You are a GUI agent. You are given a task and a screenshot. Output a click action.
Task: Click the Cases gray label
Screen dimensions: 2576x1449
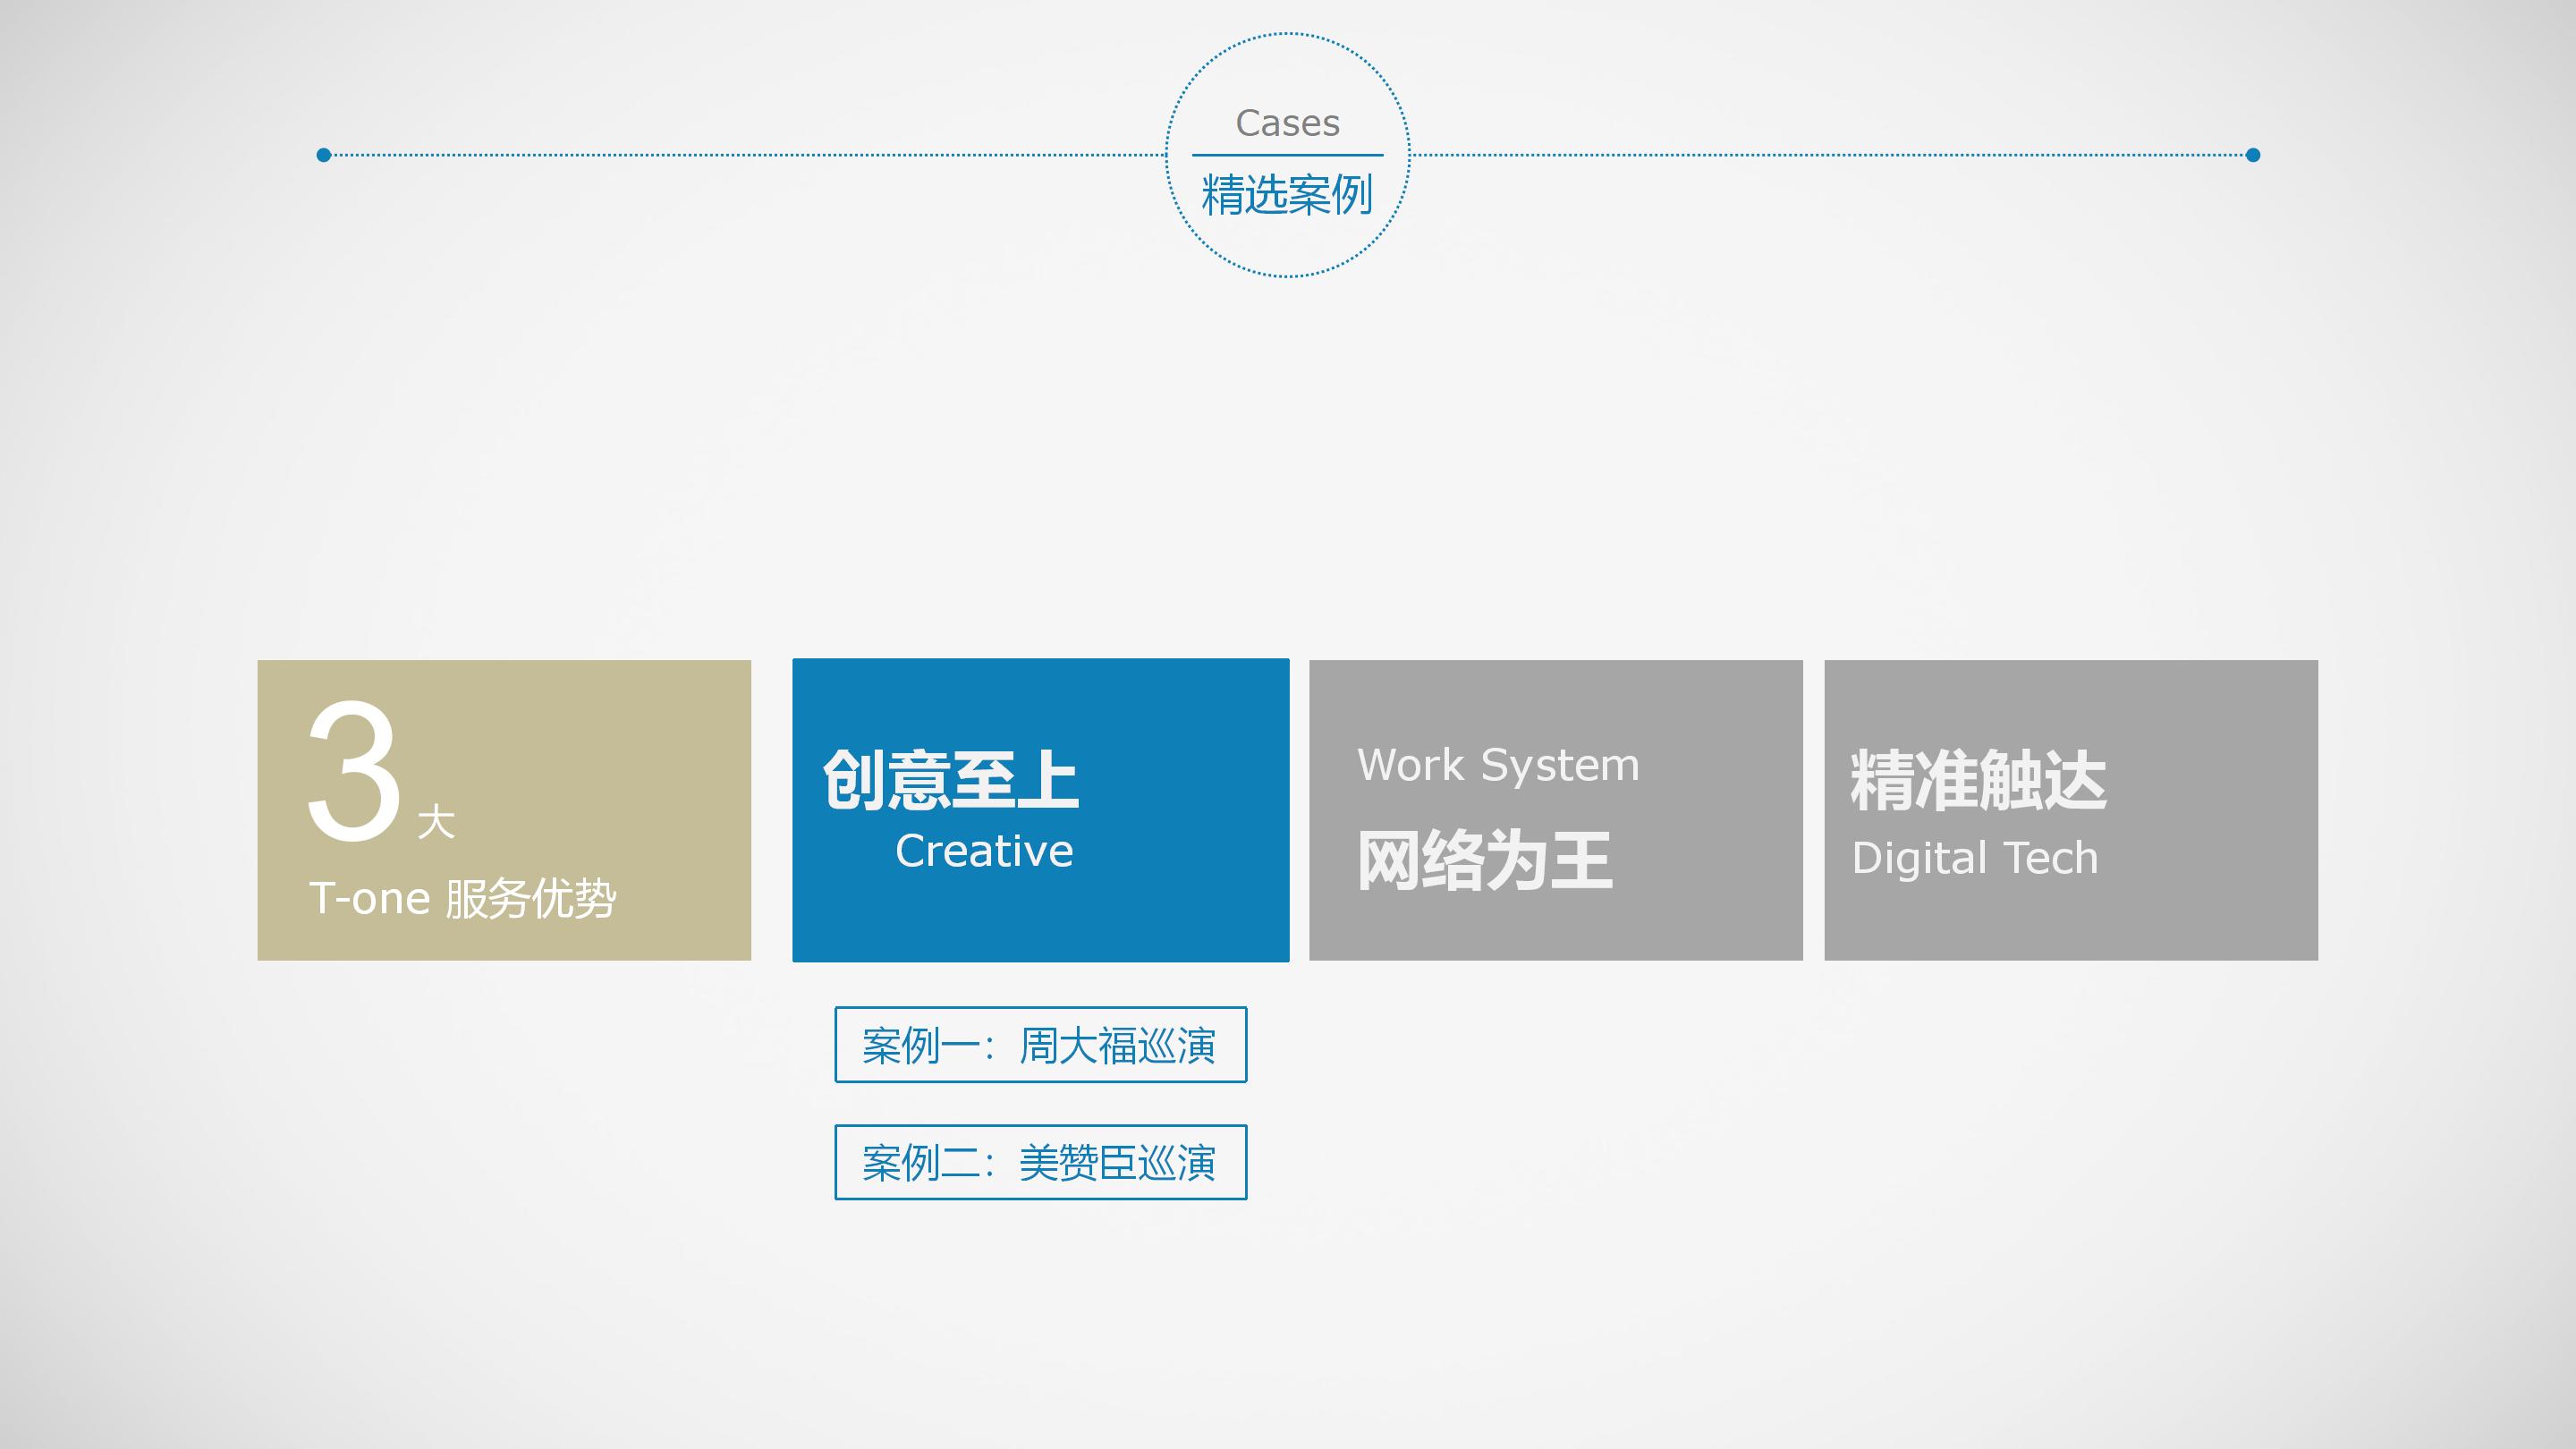[x=1288, y=123]
